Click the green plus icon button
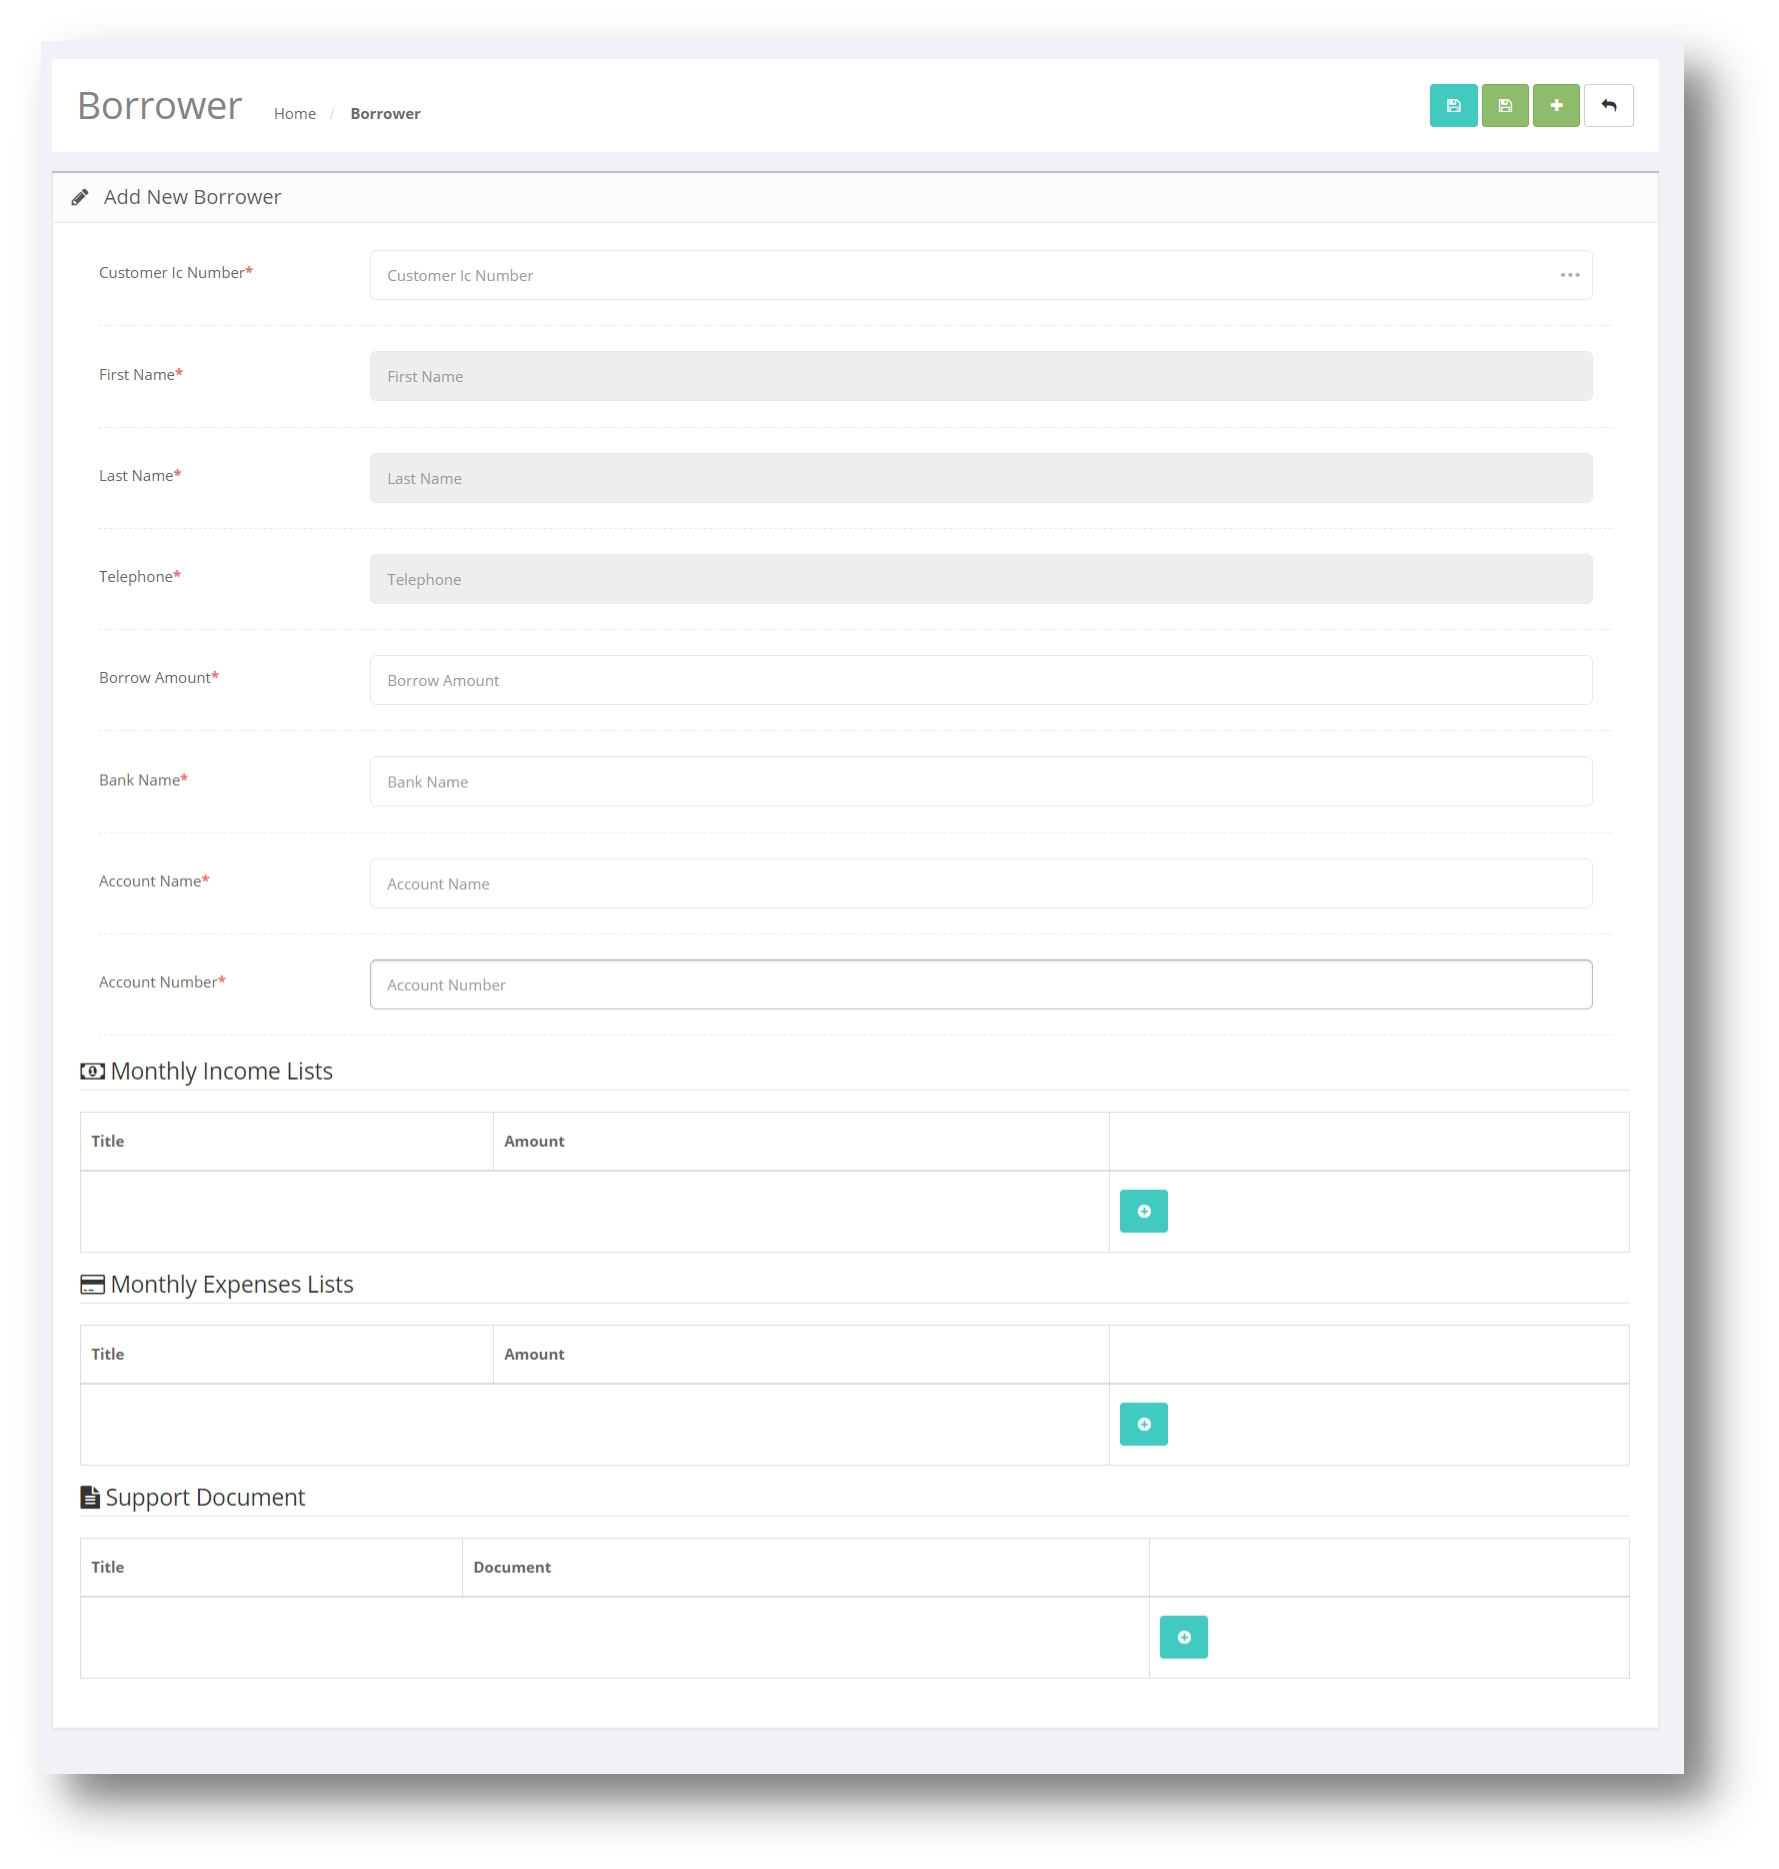This screenshot has height=1869, width=1779. pos(1556,106)
